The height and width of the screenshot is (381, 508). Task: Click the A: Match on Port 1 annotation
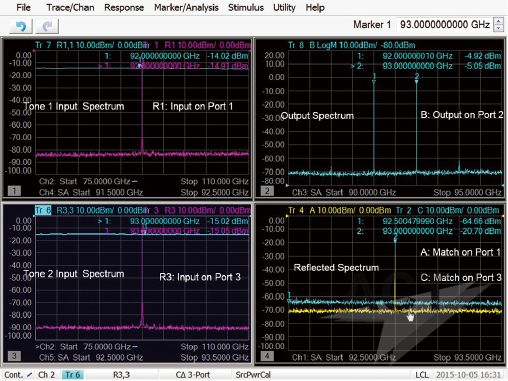[461, 252]
